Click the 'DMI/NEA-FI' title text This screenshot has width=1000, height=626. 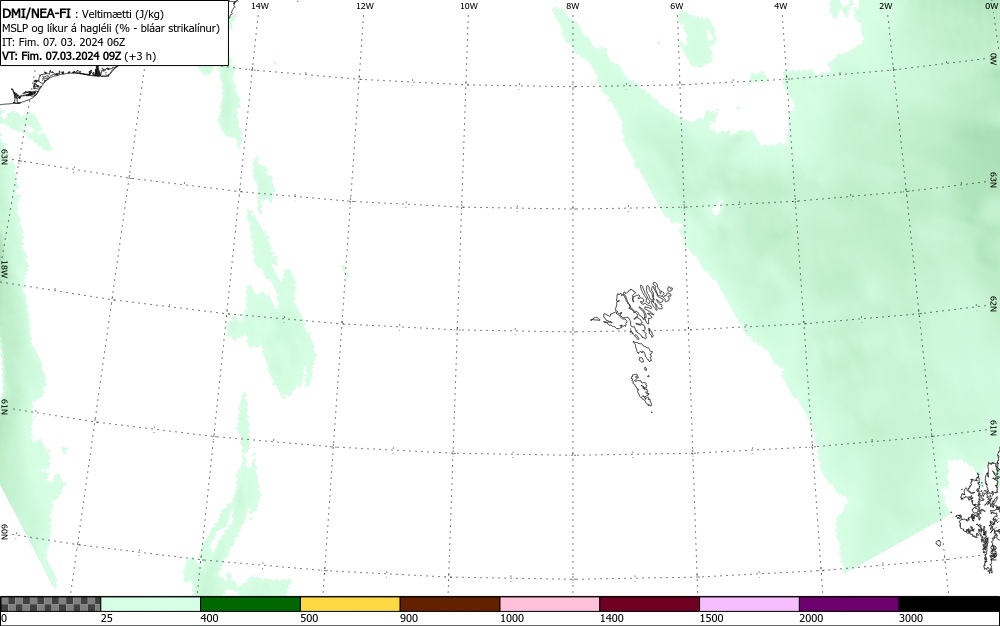tap(36, 14)
